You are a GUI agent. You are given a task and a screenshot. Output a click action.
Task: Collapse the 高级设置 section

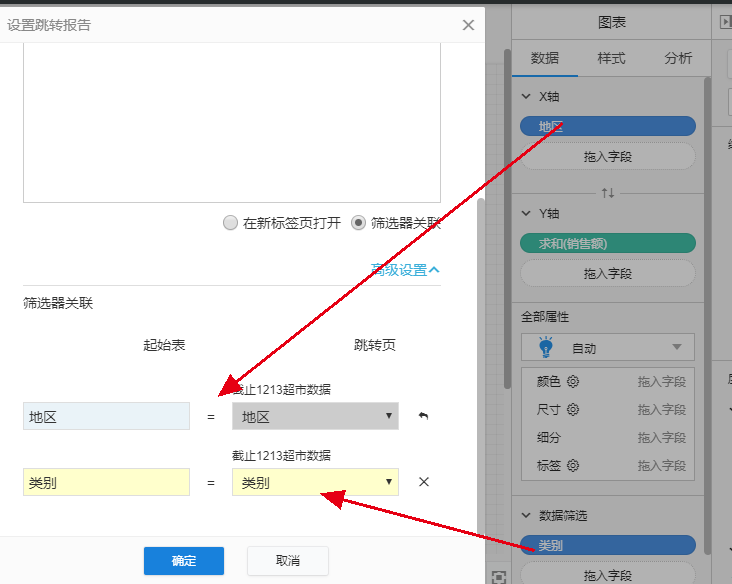point(405,270)
